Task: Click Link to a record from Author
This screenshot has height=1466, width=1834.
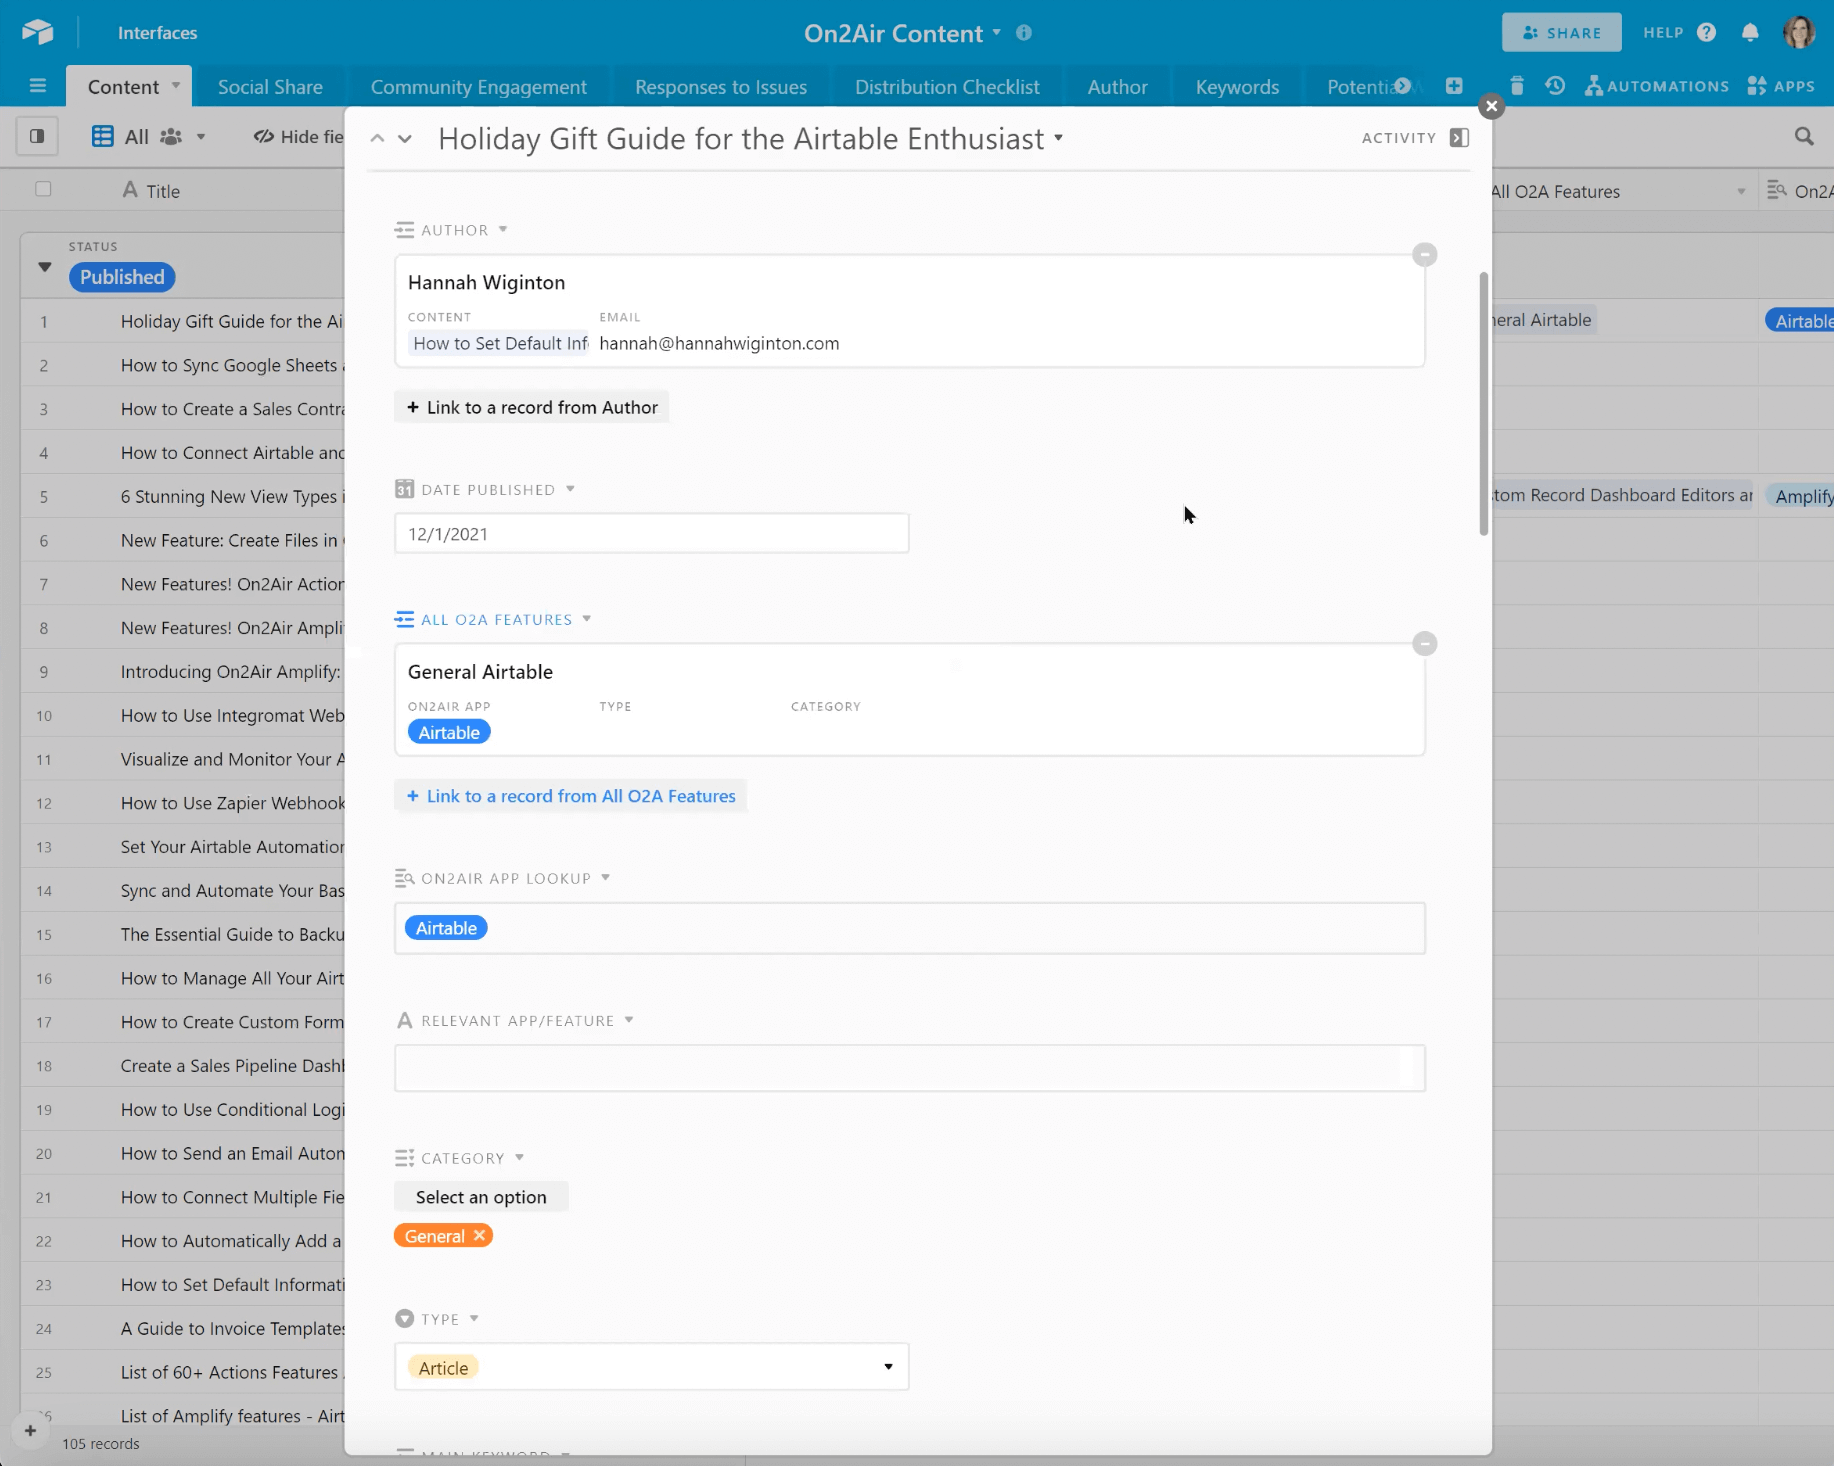Action: coord(532,407)
